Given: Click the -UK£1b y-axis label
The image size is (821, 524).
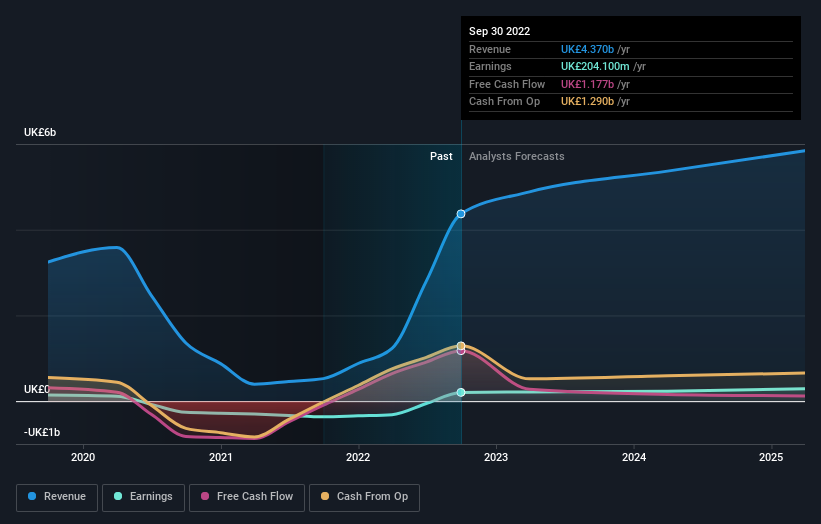Looking at the screenshot, I should point(42,432).
